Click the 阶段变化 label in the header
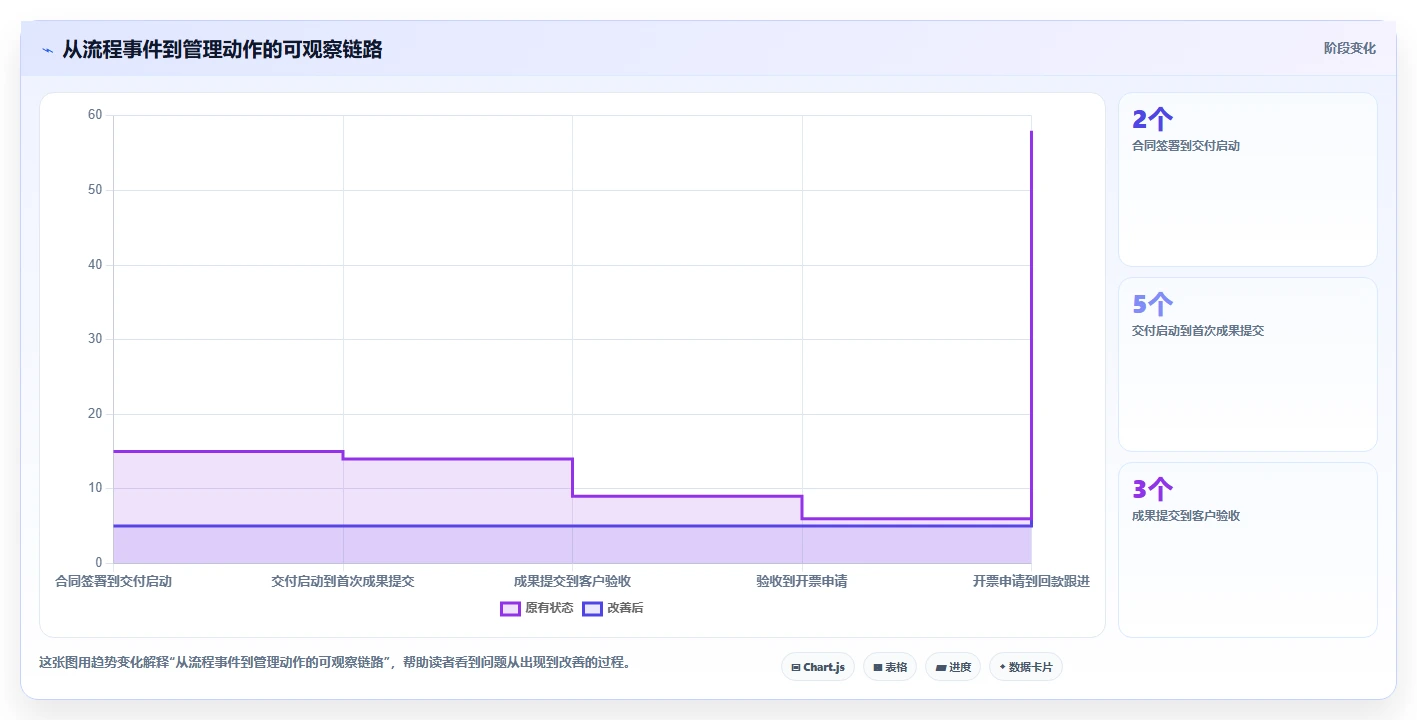The image size is (1417, 720). pos(1349,48)
